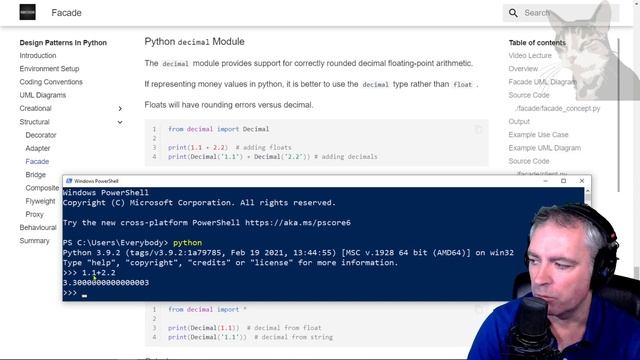Screen dimensions: 640x360
Task: Click the PowerShell scrollbar up arrow
Action: 587,191
